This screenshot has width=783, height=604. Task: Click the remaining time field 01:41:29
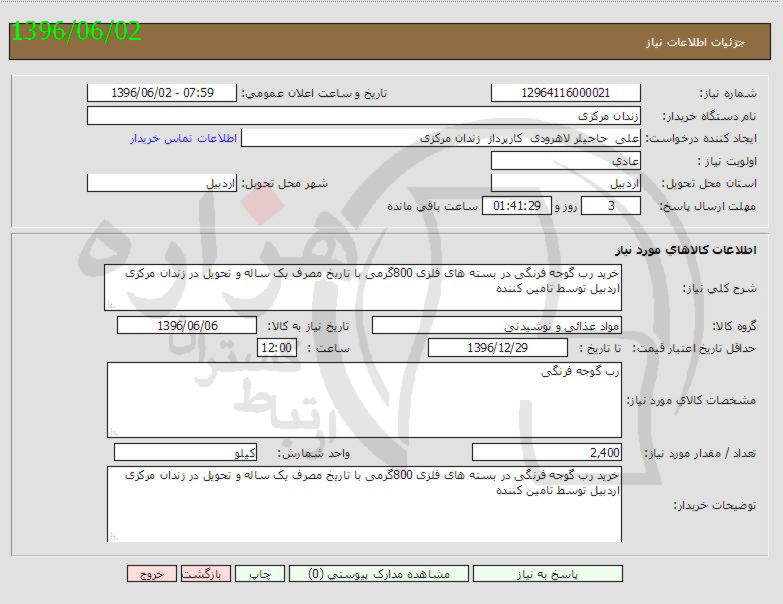(x=517, y=206)
